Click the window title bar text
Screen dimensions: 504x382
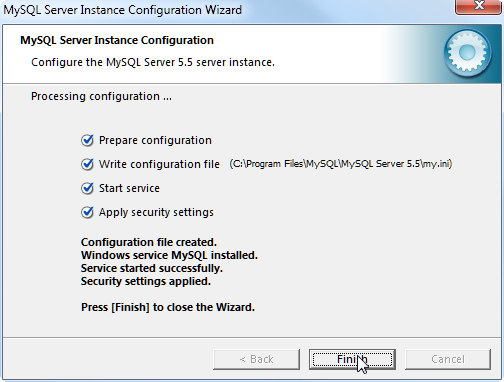123,10
